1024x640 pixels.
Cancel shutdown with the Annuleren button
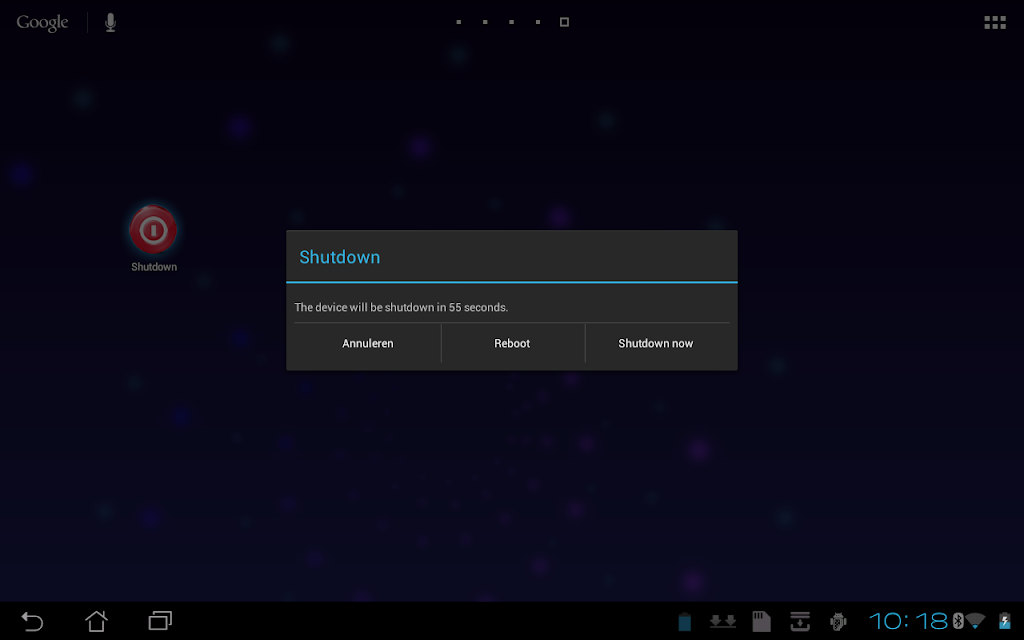(367, 344)
